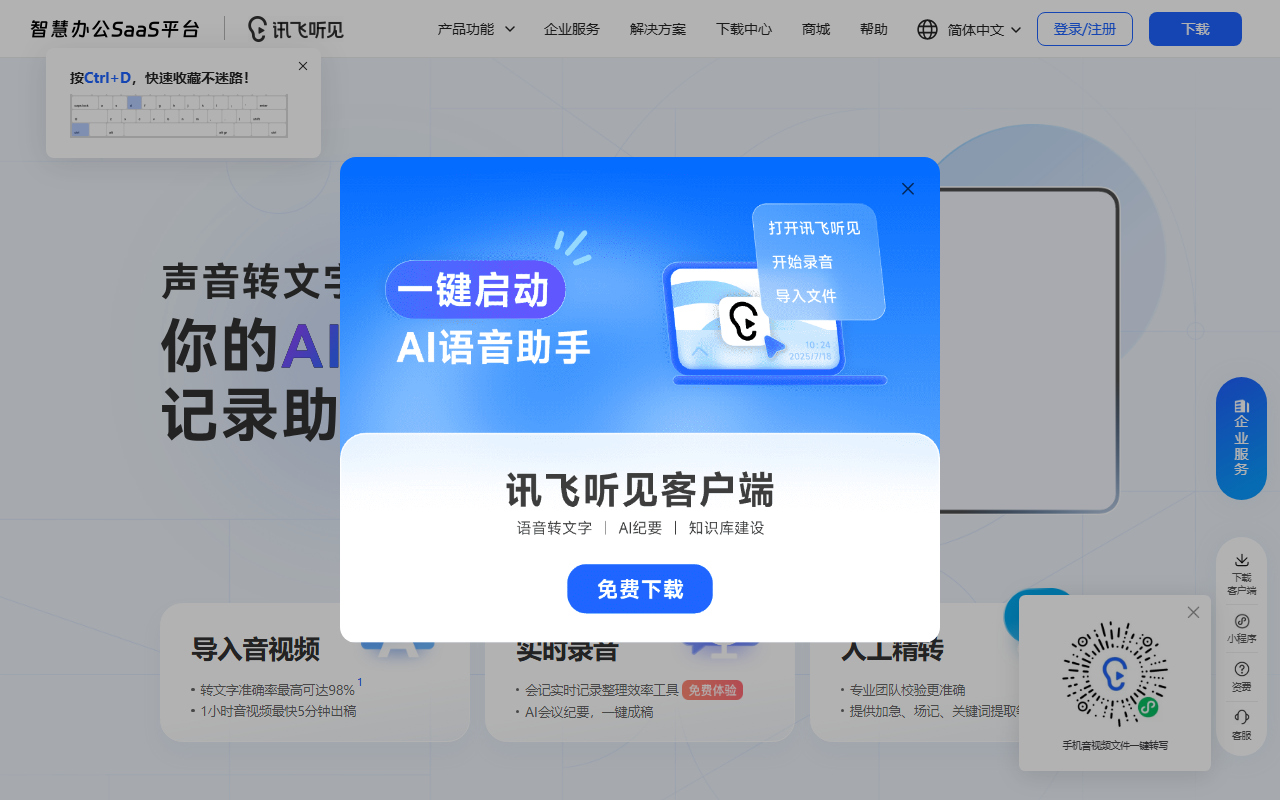Open 下载中心 from the top navigation
The height and width of the screenshot is (800, 1280).
[744, 29]
